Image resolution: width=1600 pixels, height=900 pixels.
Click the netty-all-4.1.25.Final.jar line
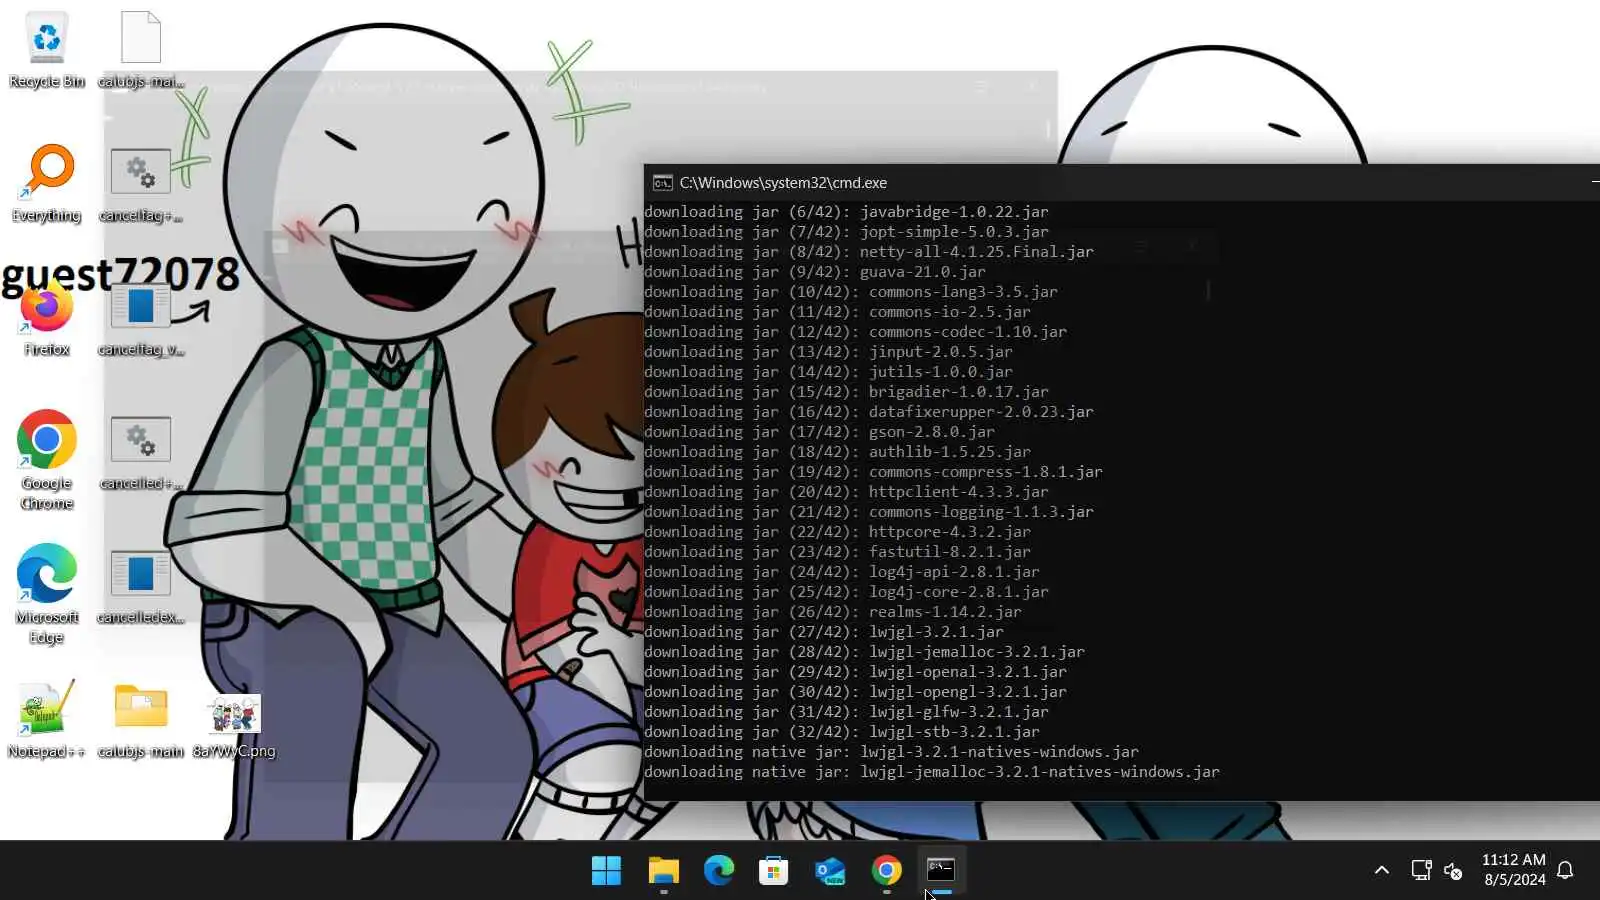pyautogui.click(x=869, y=252)
